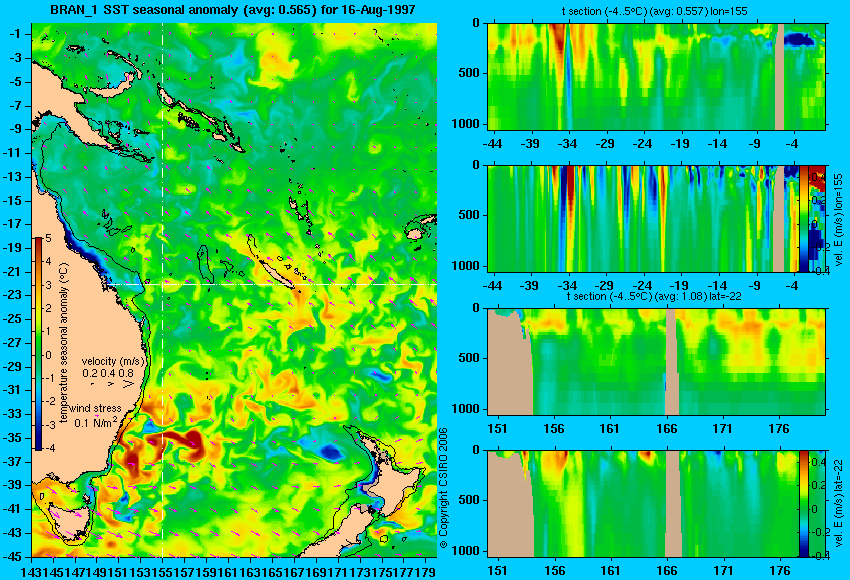Open the temperature section plot at lon=155
Screen dimensions: 850x580
coord(657,76)
